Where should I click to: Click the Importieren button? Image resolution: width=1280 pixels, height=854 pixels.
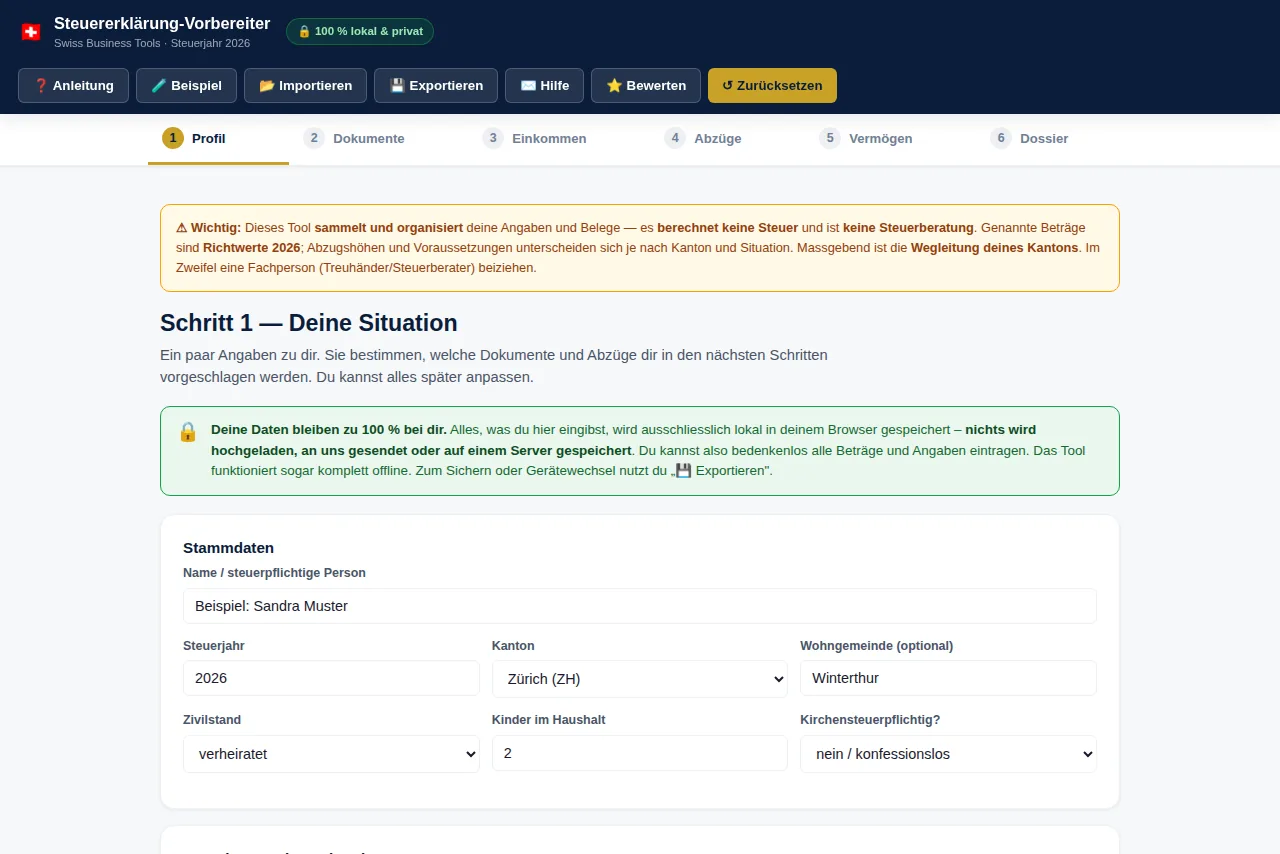[305, 85]
